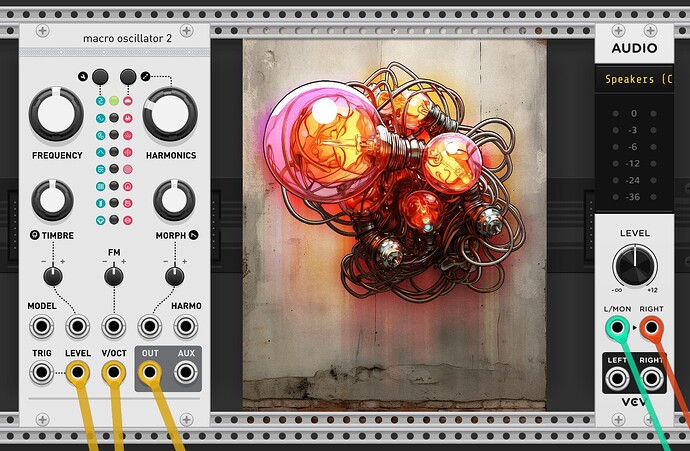This screenshot has width=690, height=451.
Task: Select the MORPH knob
Action: (x=174, y=200)
